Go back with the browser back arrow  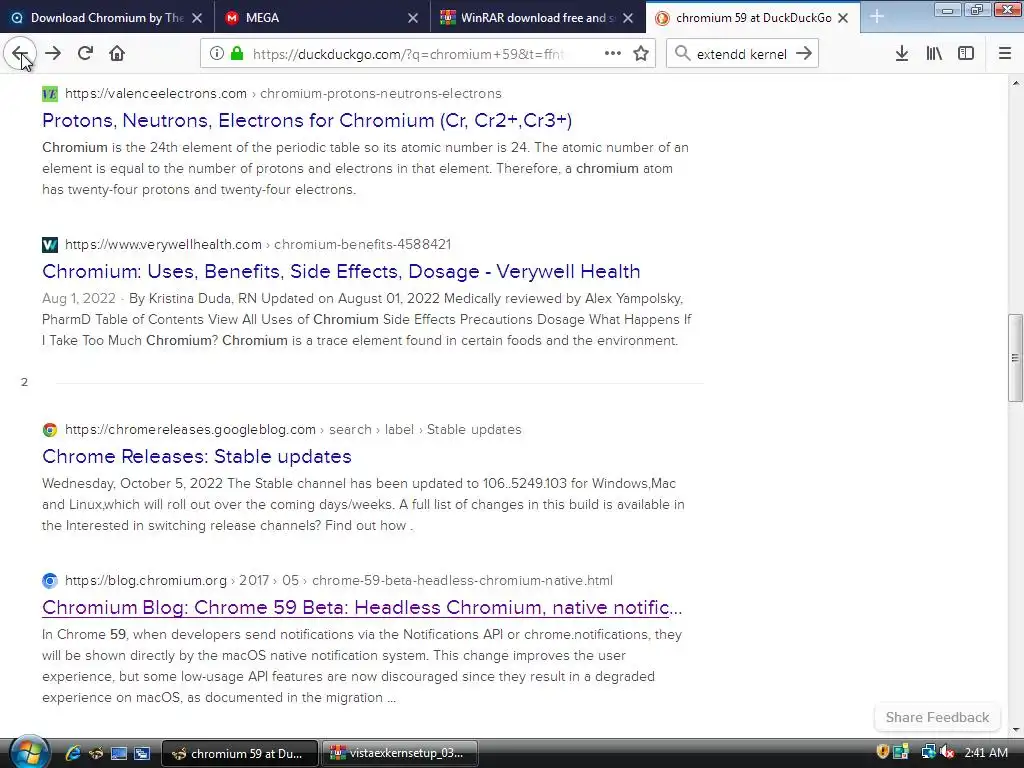20,54
